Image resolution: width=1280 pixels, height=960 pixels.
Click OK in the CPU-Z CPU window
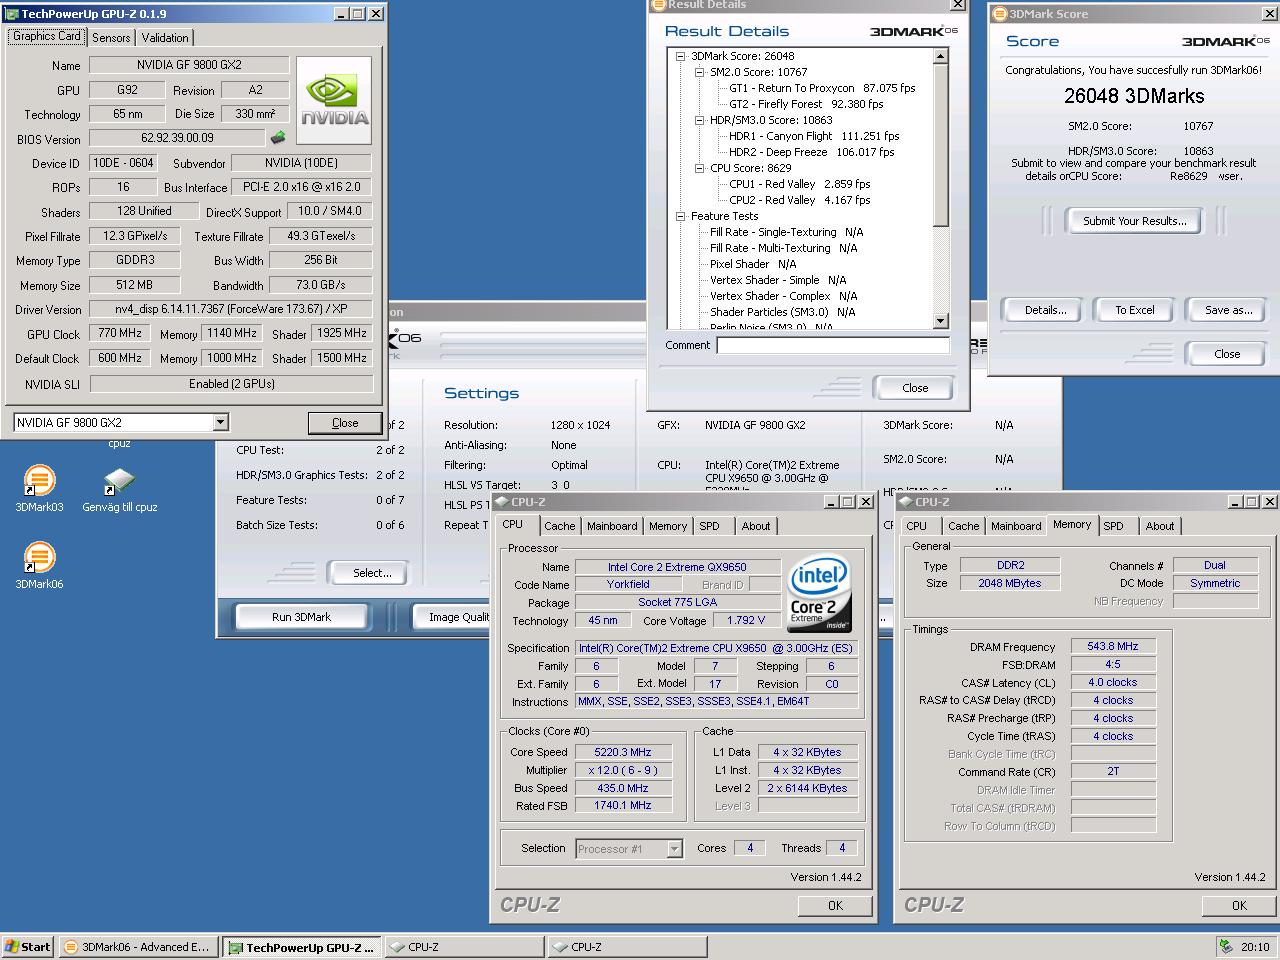click(x=835, y=905)
